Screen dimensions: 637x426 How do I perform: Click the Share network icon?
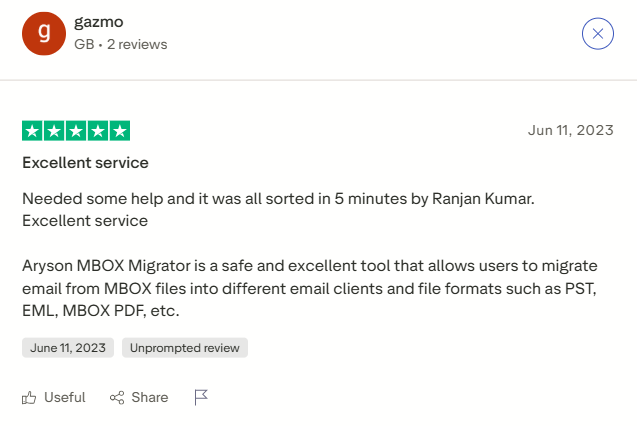(x=117, y=397)
